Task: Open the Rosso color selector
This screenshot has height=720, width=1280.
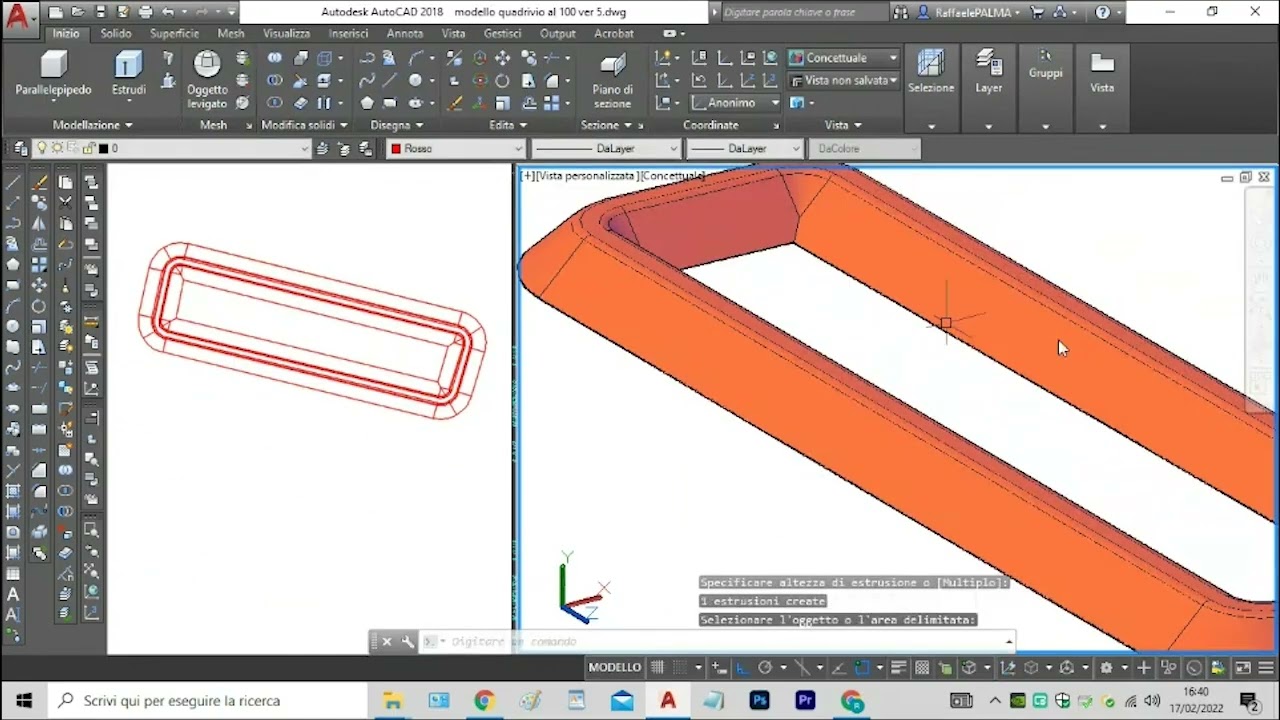Action: pyautogui.click(x=455, y=148)
